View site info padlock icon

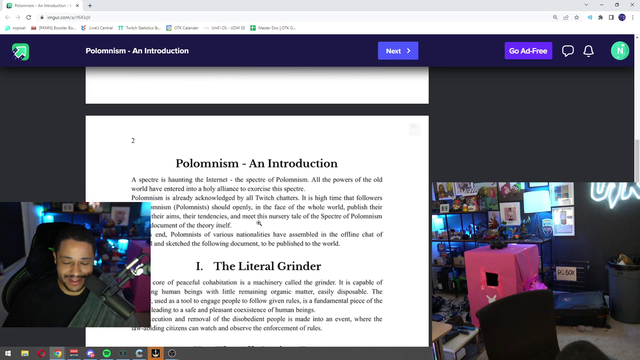click(42, 18)
